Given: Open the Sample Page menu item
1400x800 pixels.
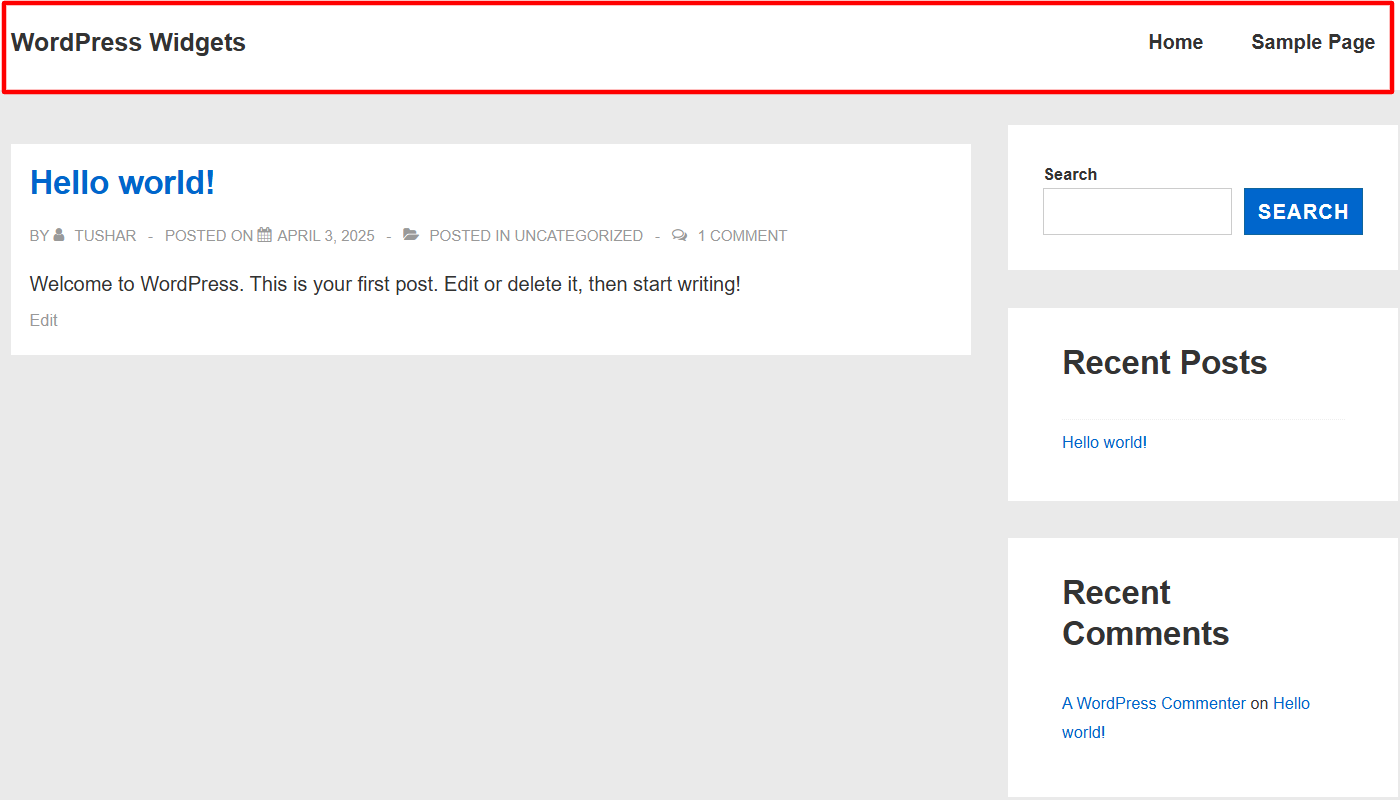Looking at the screenshot, I should pyautogui.click(x=1313, y=42).
